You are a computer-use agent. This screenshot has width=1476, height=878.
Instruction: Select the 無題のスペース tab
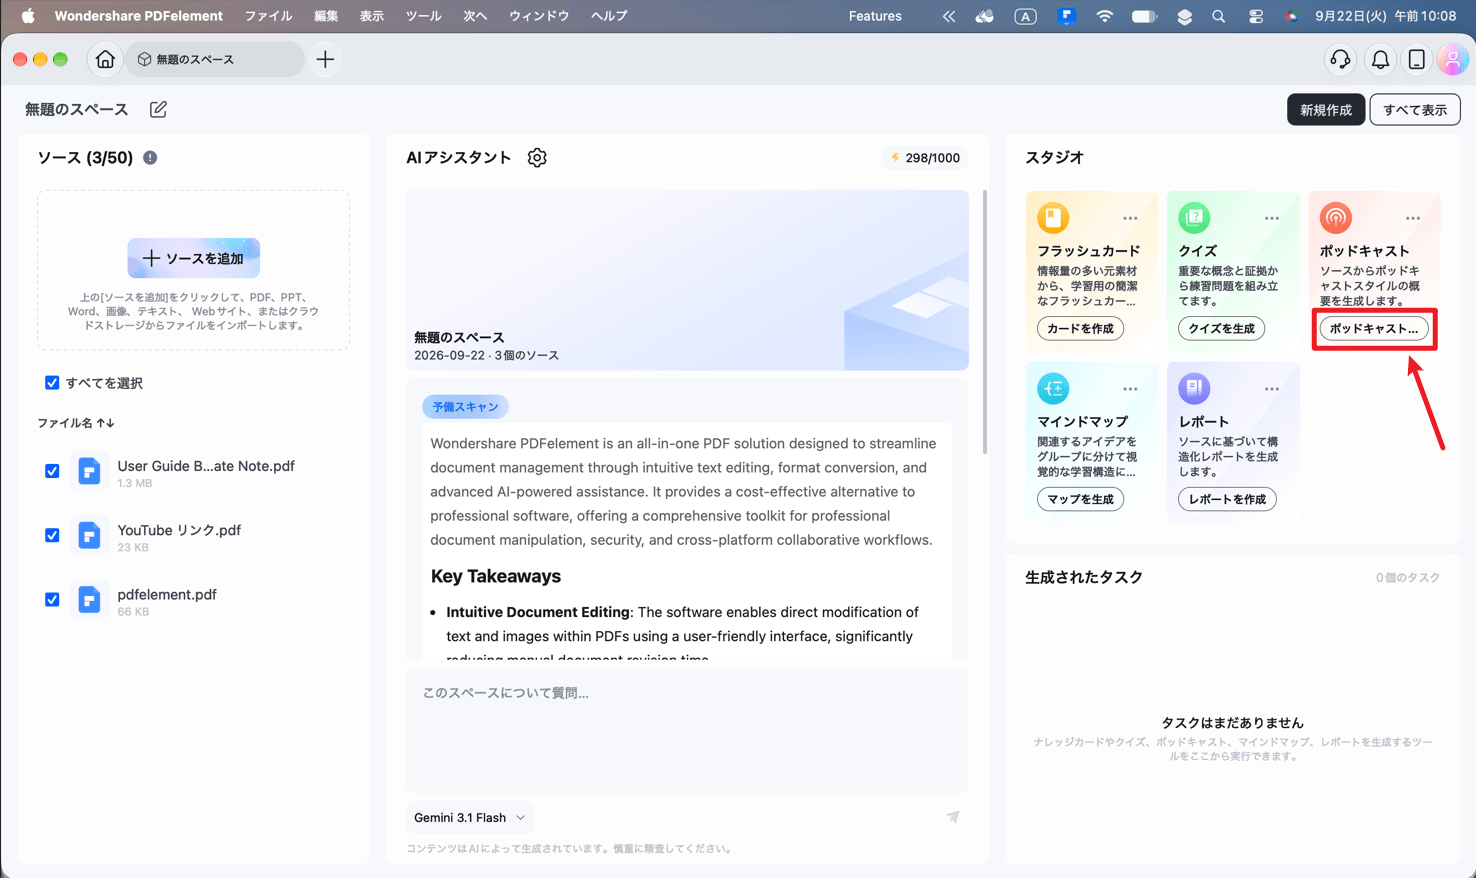tap(215, 60)
